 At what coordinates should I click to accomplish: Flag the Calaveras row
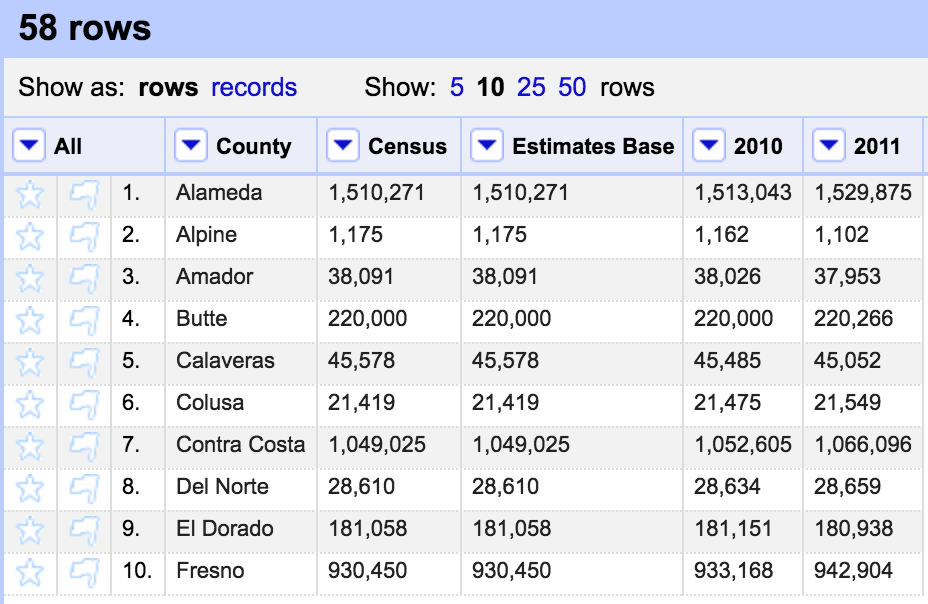(84, 362)
